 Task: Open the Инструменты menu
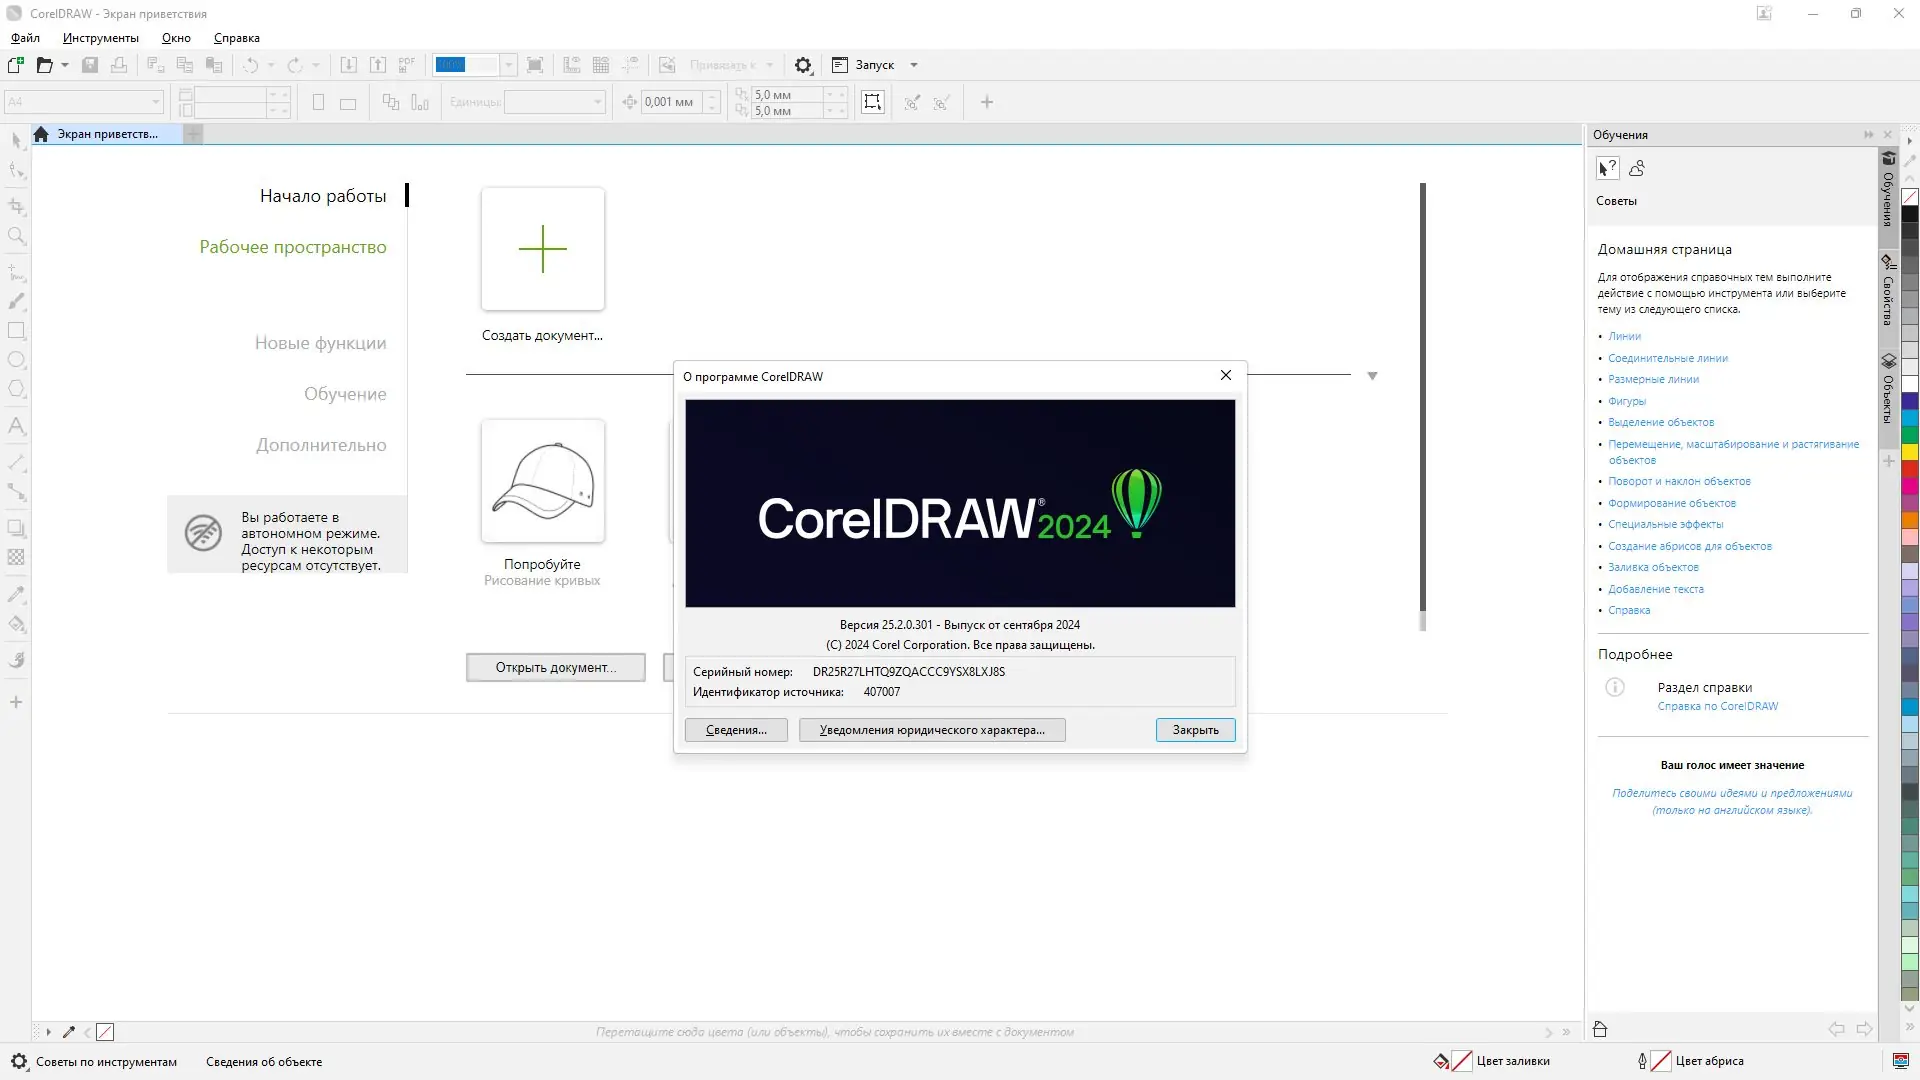click(x=100, y=38)
